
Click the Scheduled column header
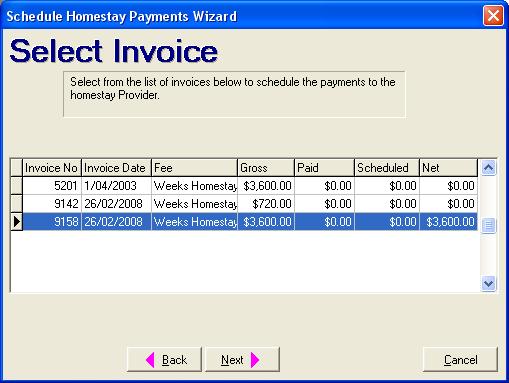[387, 168]
